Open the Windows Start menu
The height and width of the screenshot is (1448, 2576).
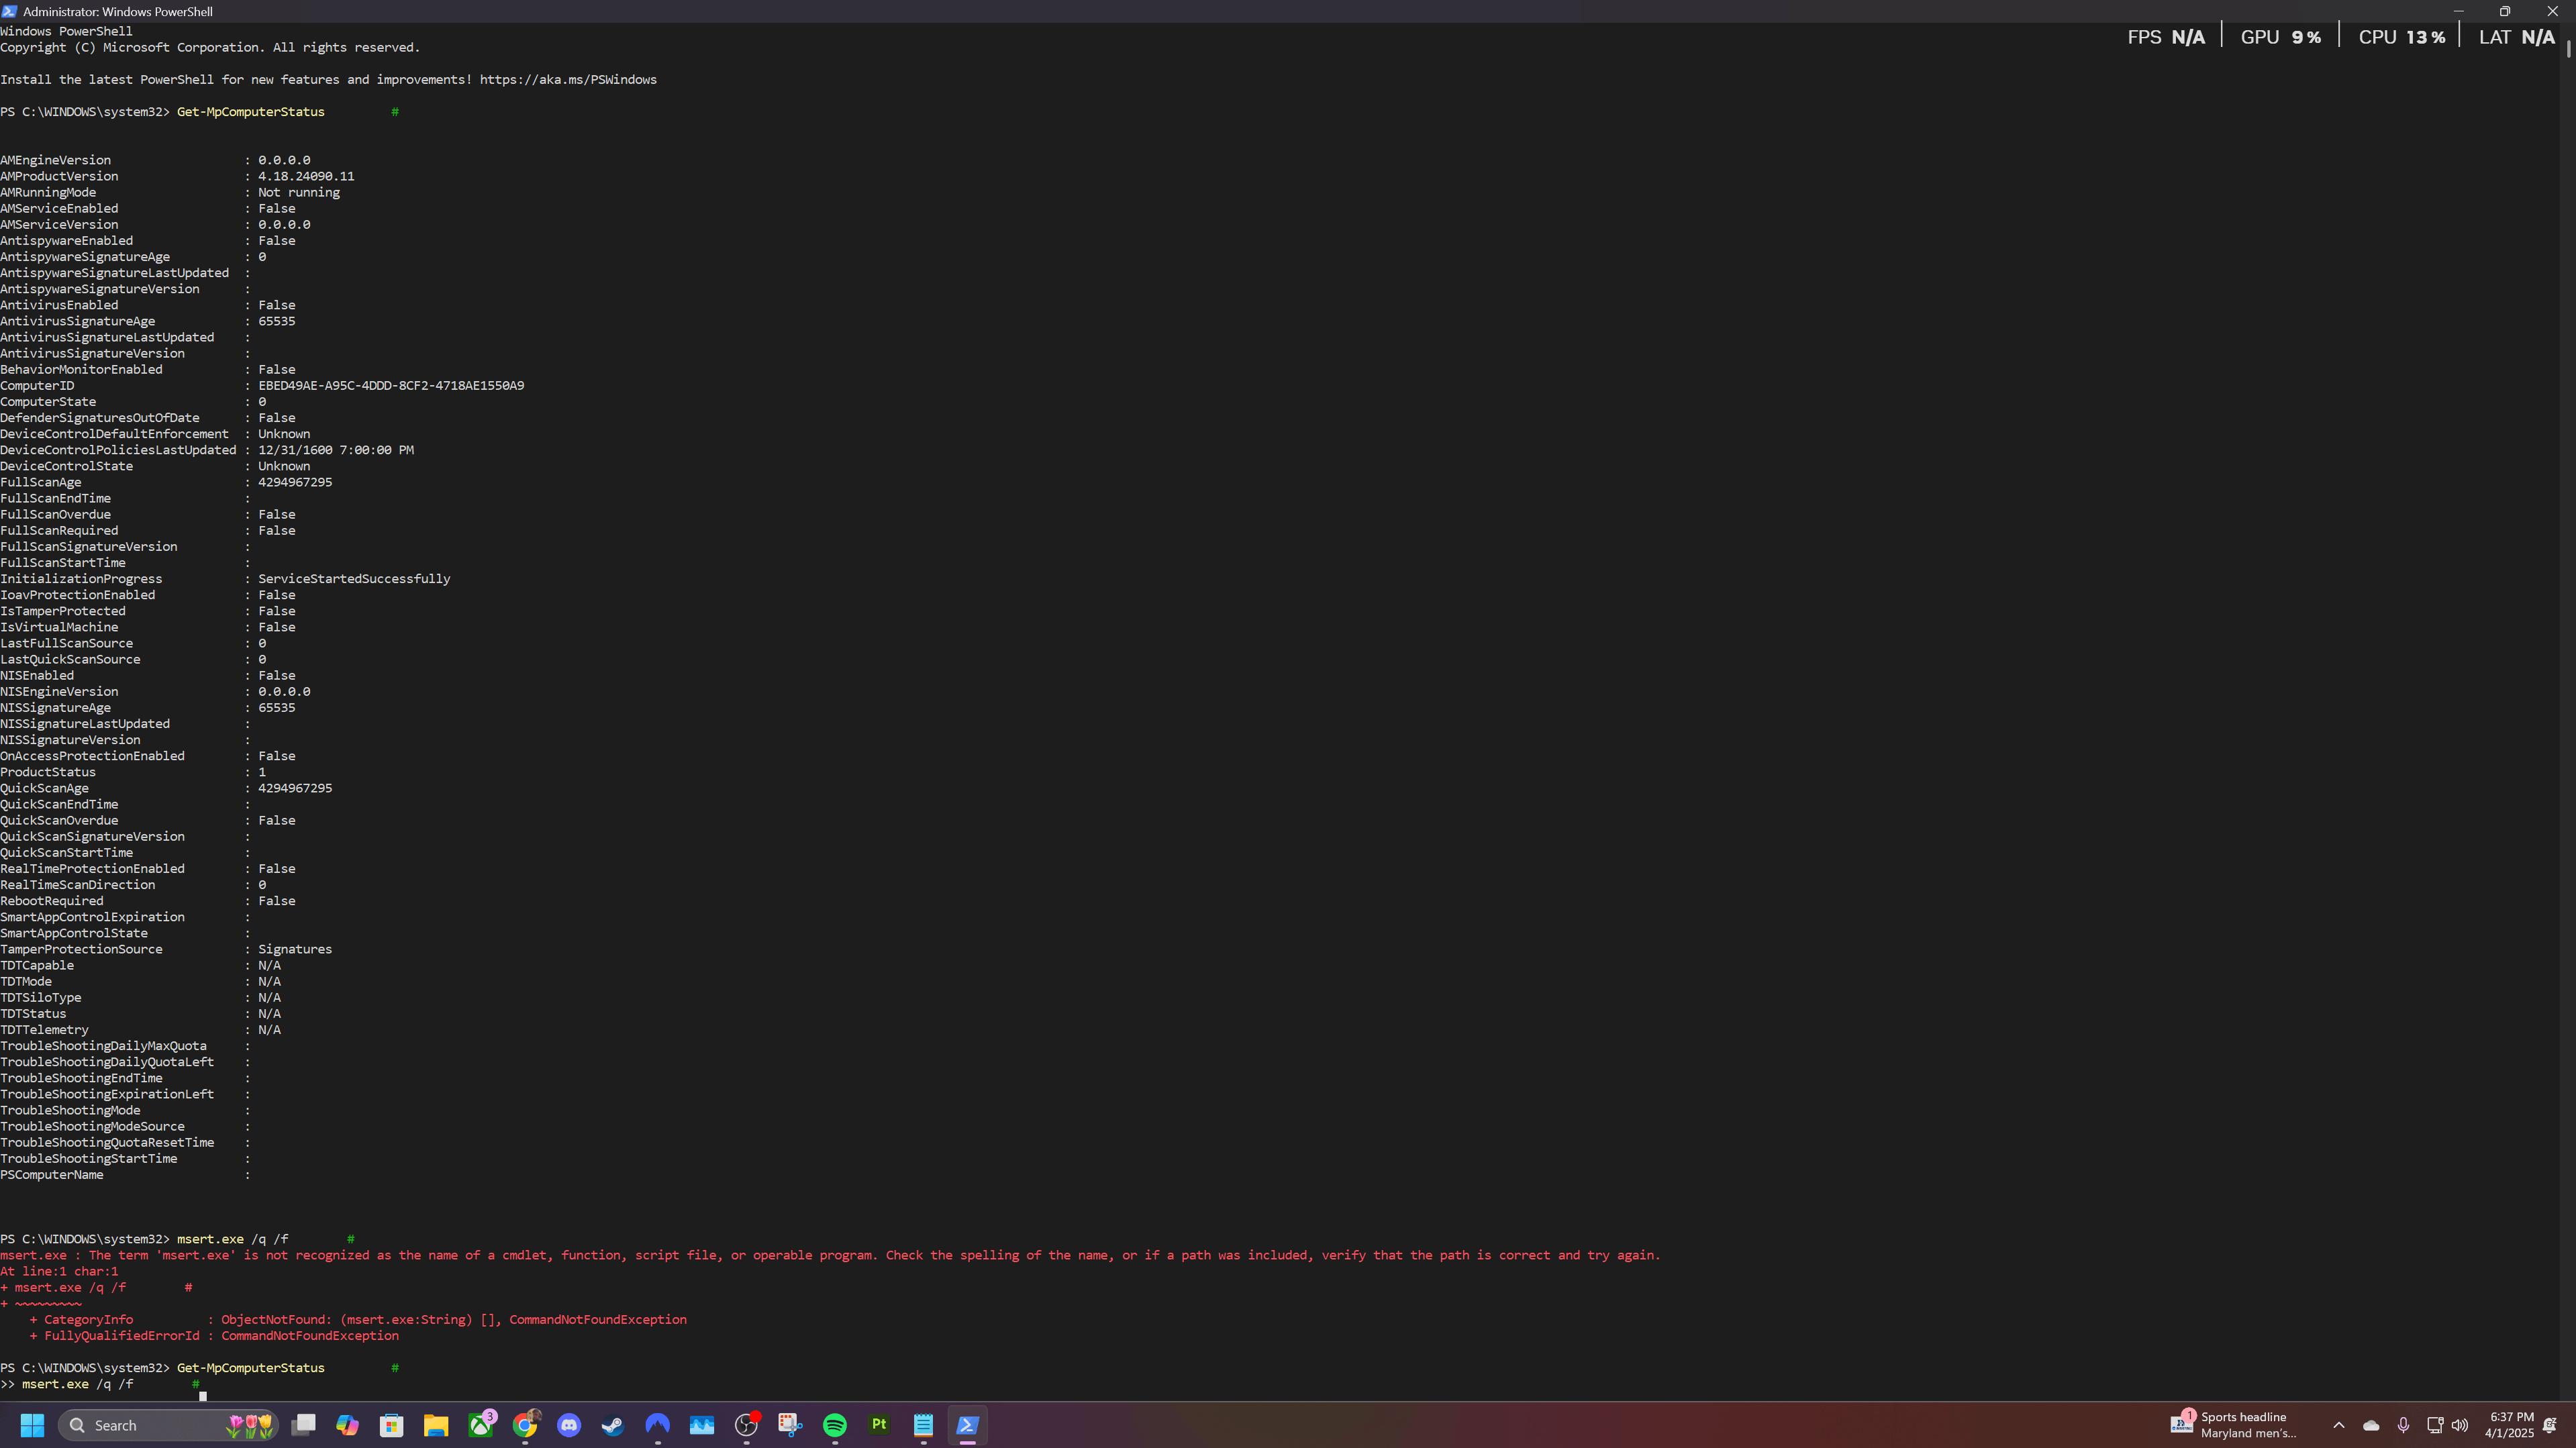(x=32, y=1425)
